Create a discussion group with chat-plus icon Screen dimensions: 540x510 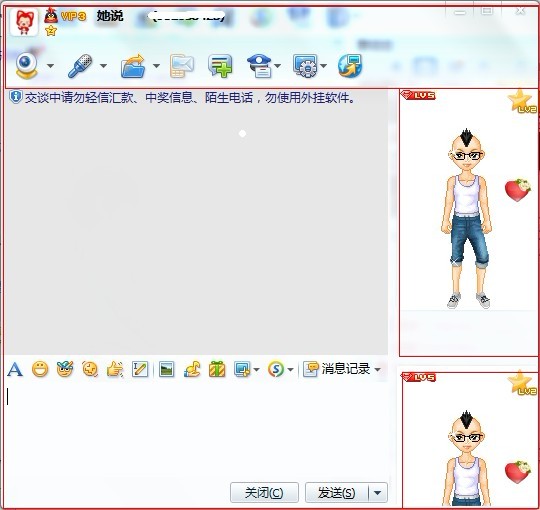click(x=220, y=66)
